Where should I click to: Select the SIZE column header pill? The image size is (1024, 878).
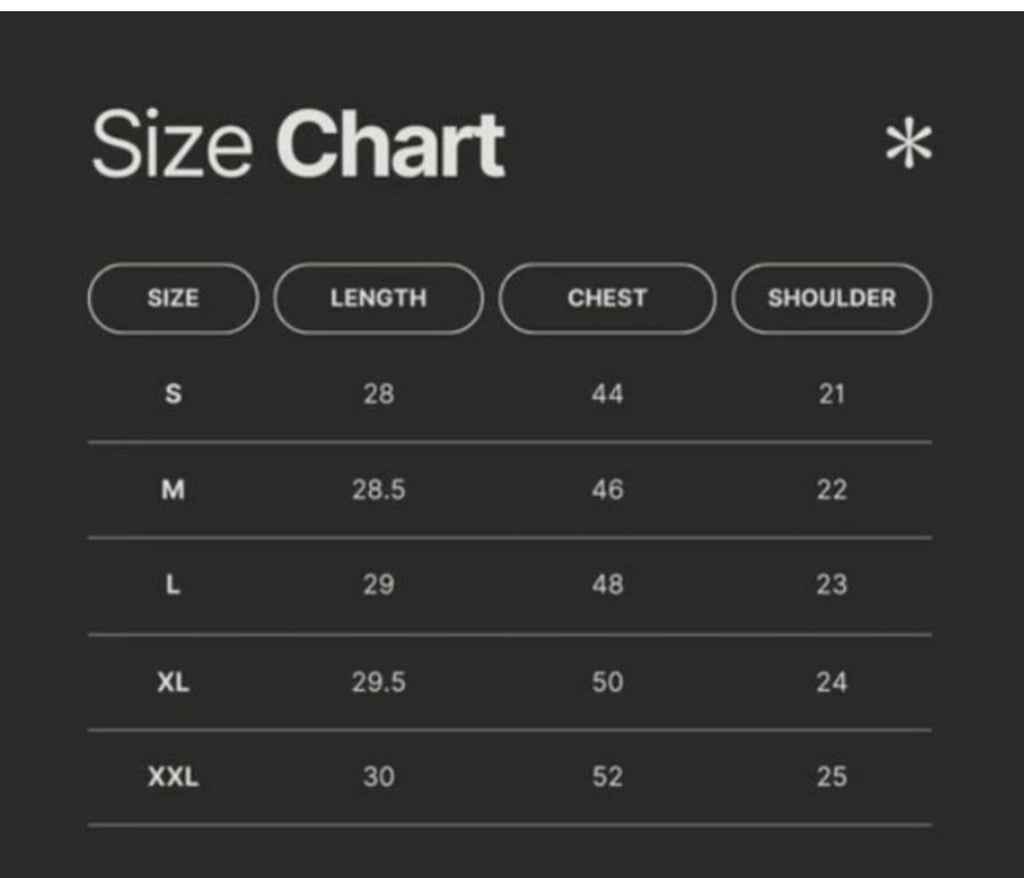pyautogui.click(x=173, y=299)
